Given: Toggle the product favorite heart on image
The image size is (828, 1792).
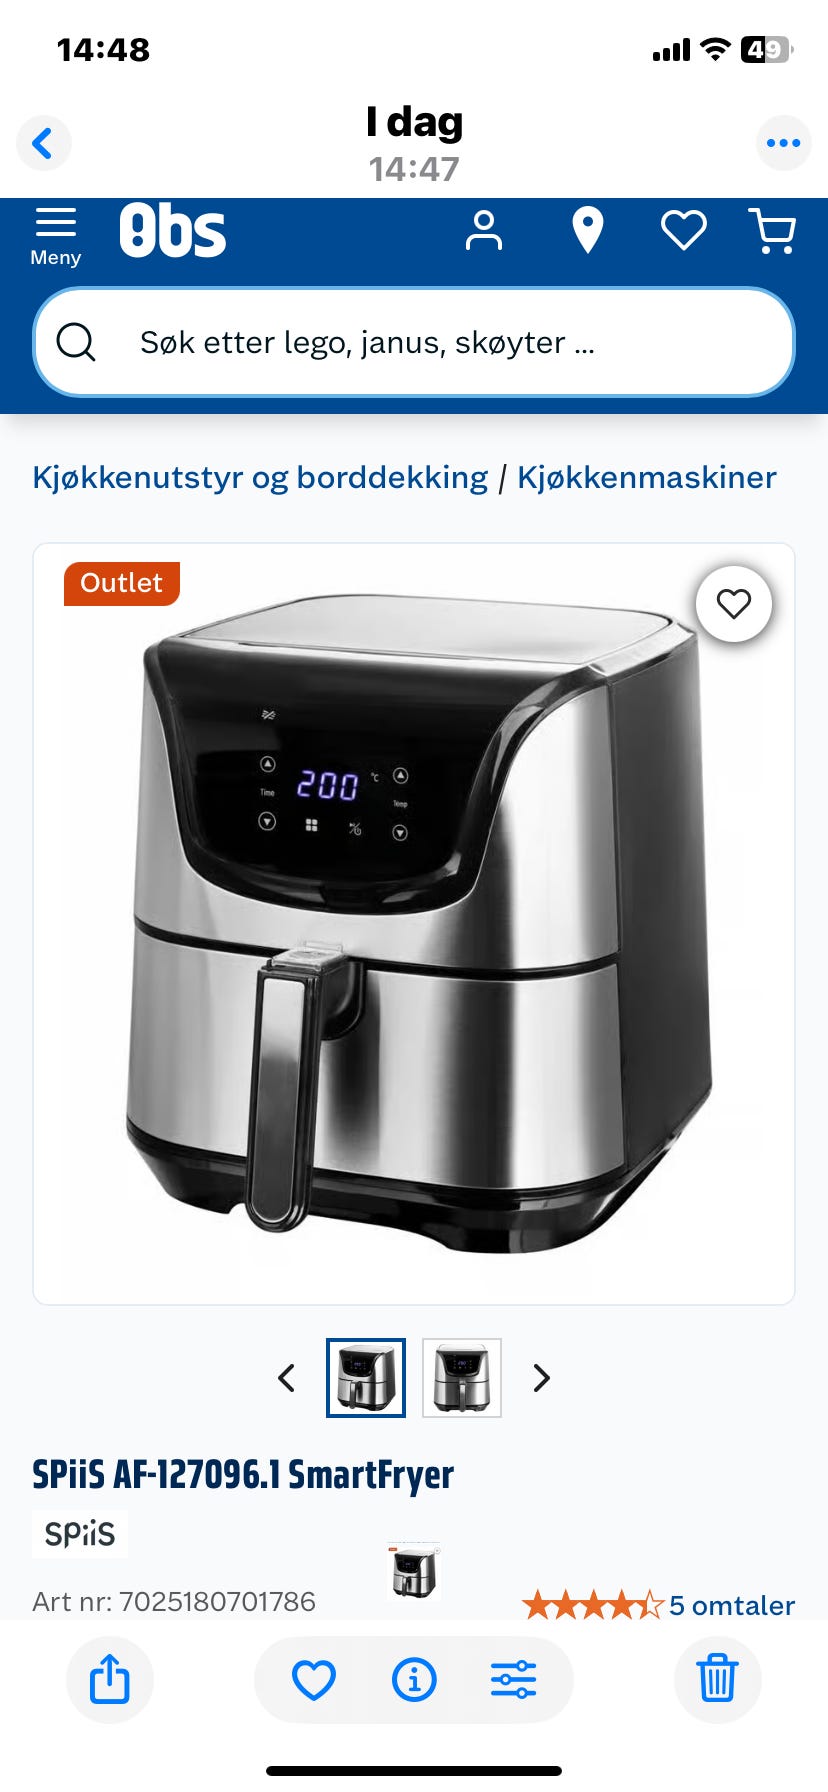Looking at the screenshot, I should (x=734, y=604).
